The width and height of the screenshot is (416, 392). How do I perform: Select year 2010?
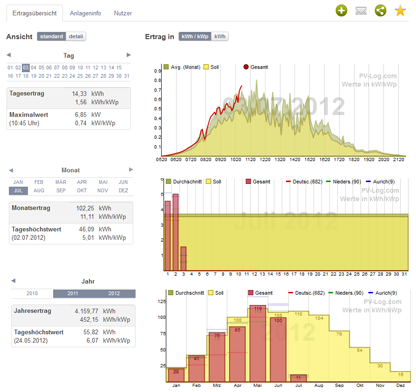(32, 293)
